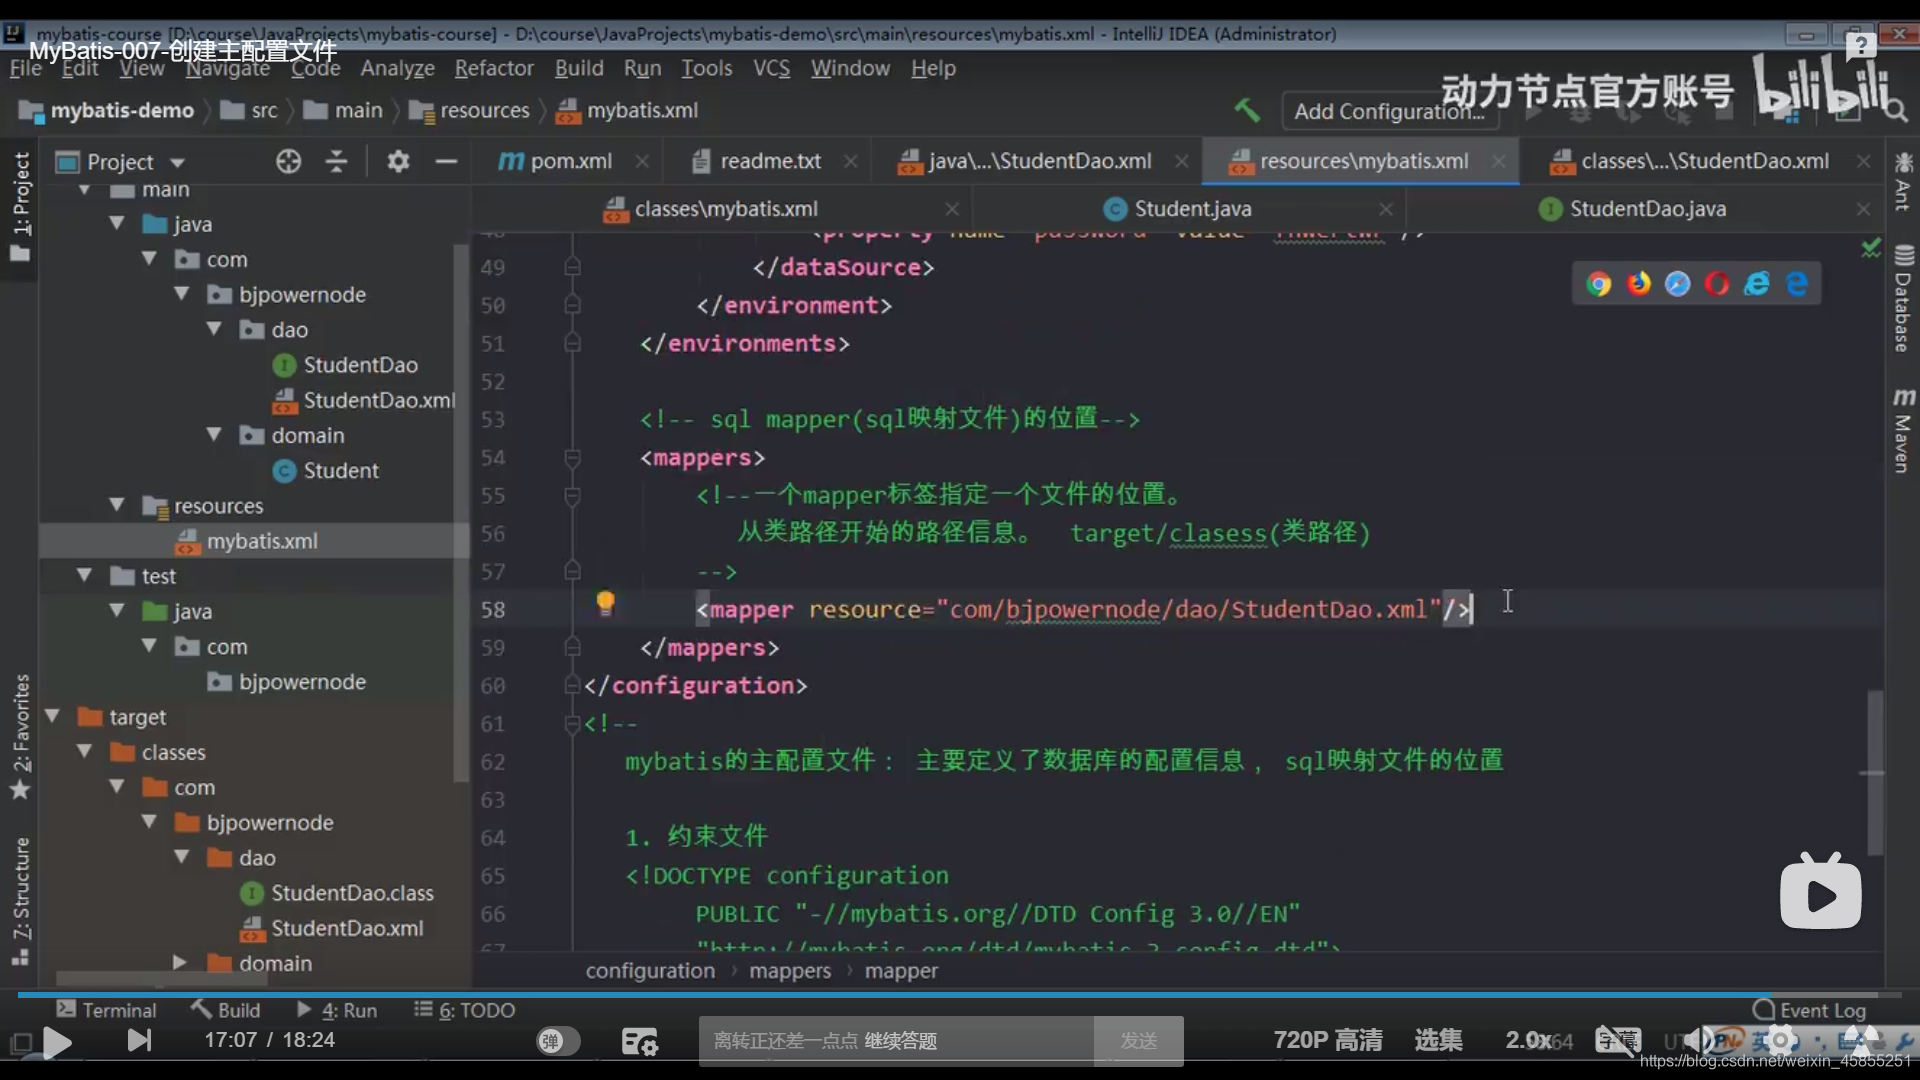The width and height of the screenshot is (1920, 1080).
Task: Open preview in Chrome browser icon
Action: (1599, 284)
